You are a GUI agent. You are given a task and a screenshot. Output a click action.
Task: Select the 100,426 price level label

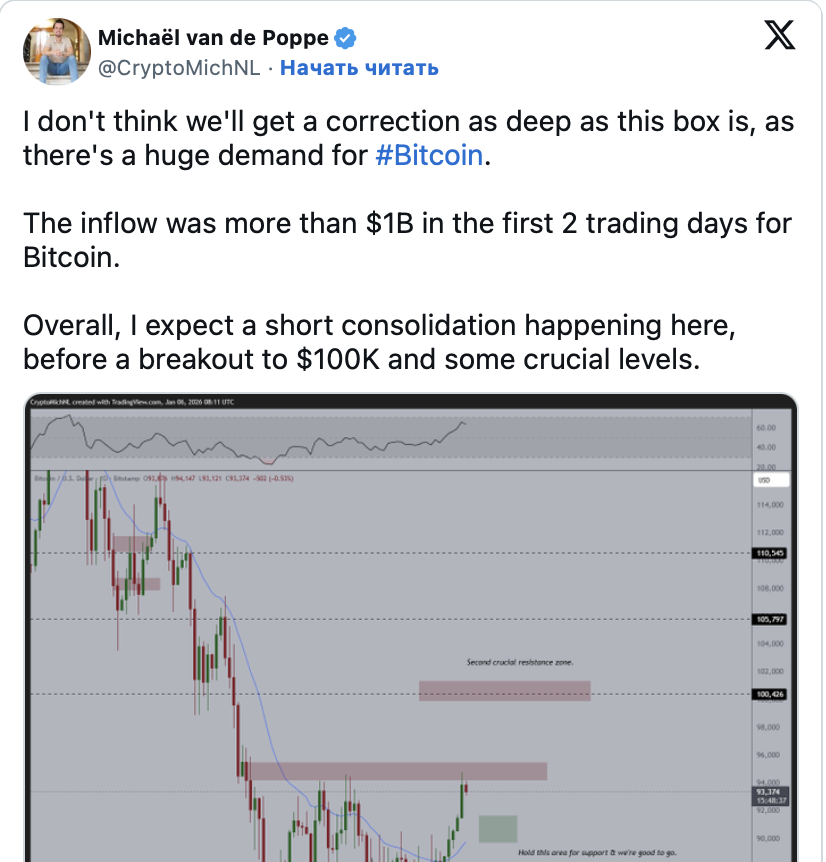(768, 694)
